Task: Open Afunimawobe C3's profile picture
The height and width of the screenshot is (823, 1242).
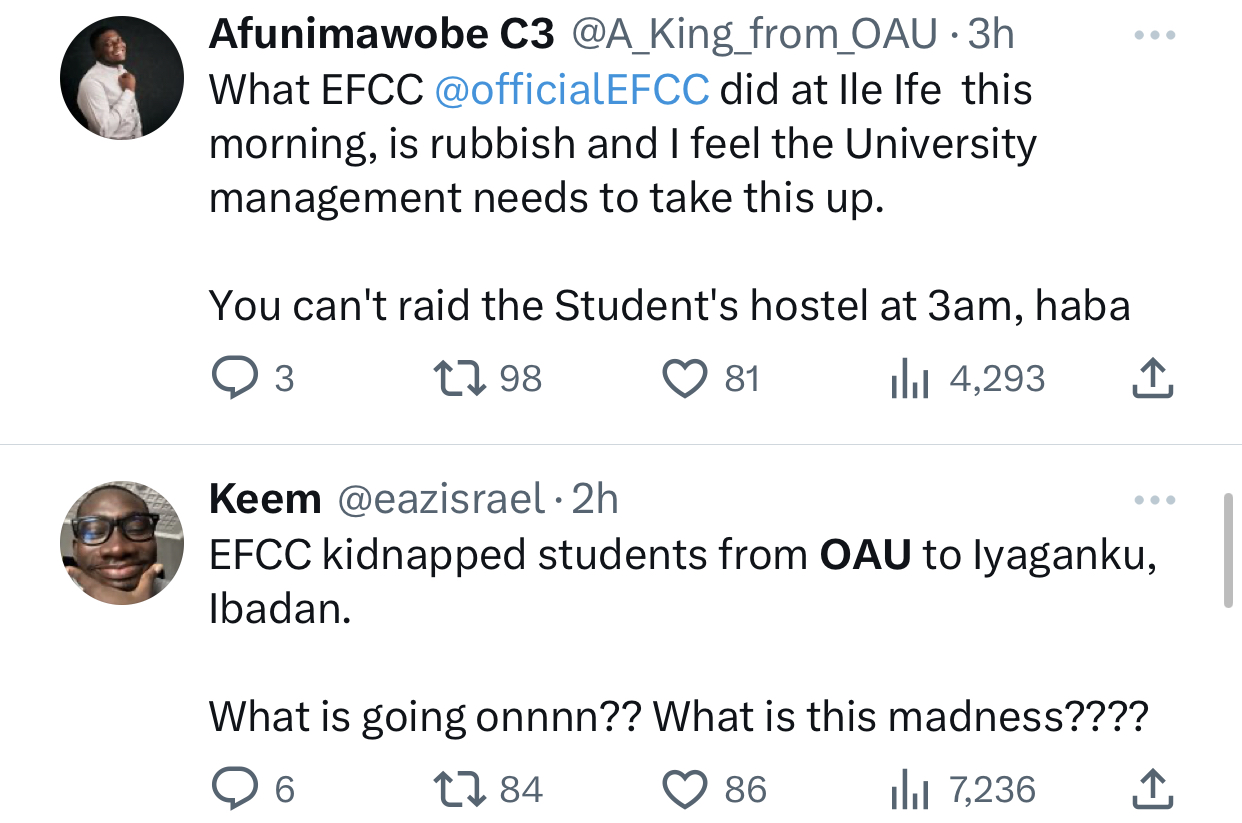Action: [122, 77]
